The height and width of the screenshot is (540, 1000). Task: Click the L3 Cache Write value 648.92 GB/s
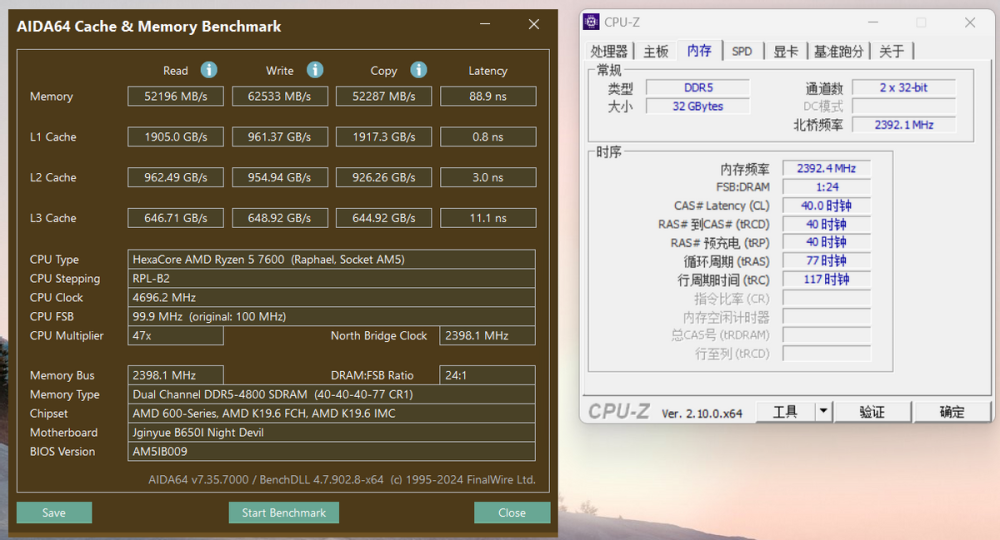[x=280, y=218]
